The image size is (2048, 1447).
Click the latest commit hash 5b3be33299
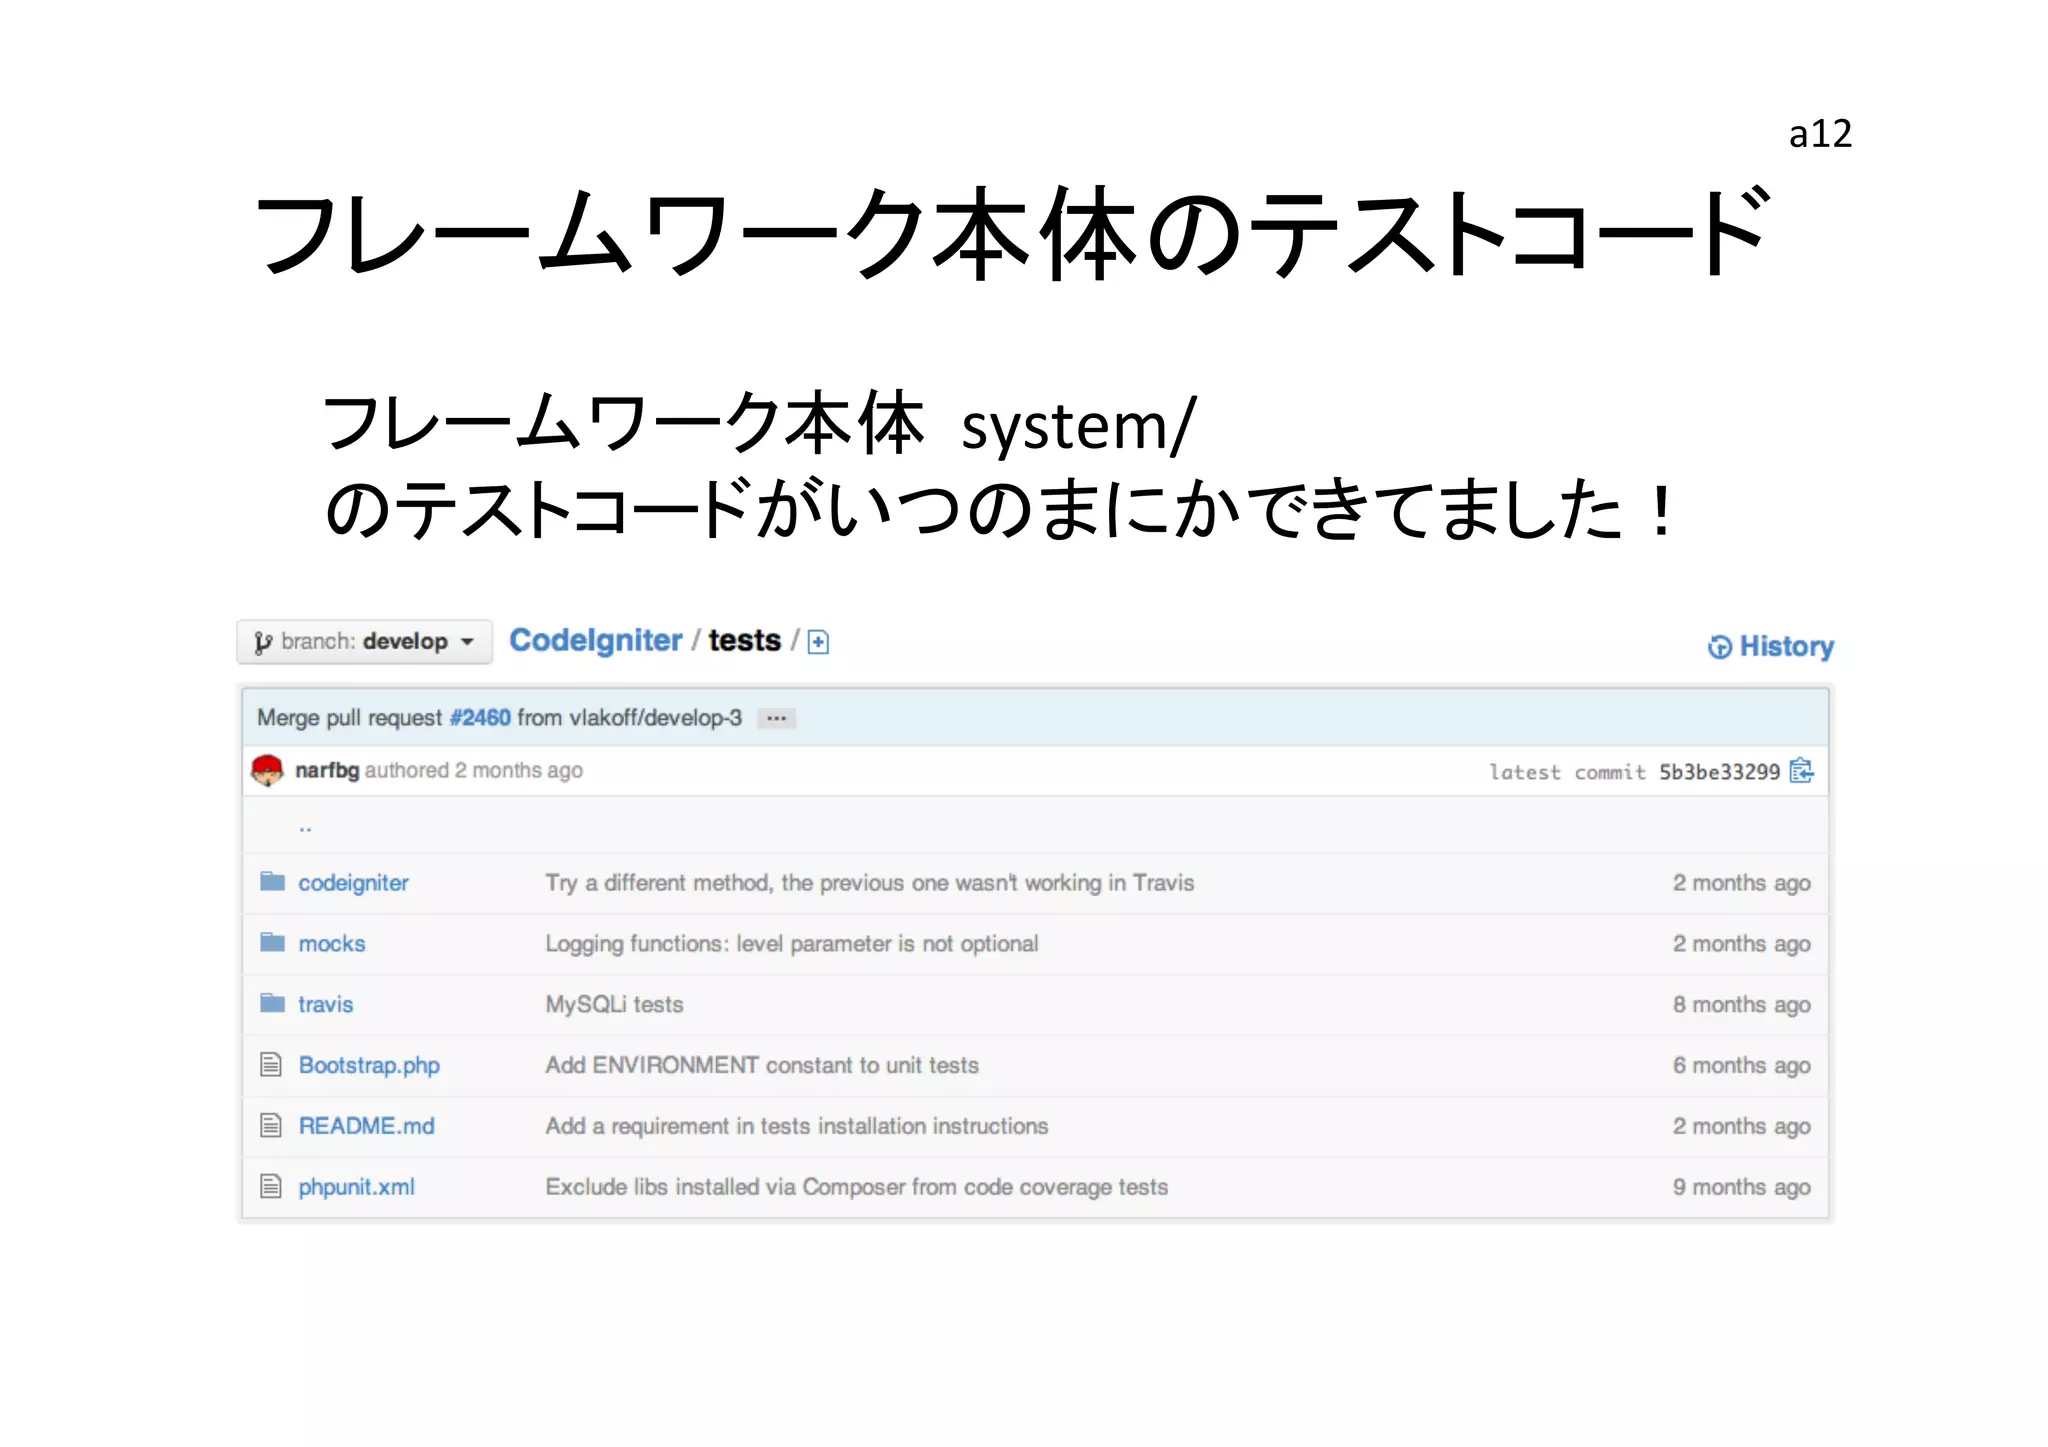[x=1719, y=772]
